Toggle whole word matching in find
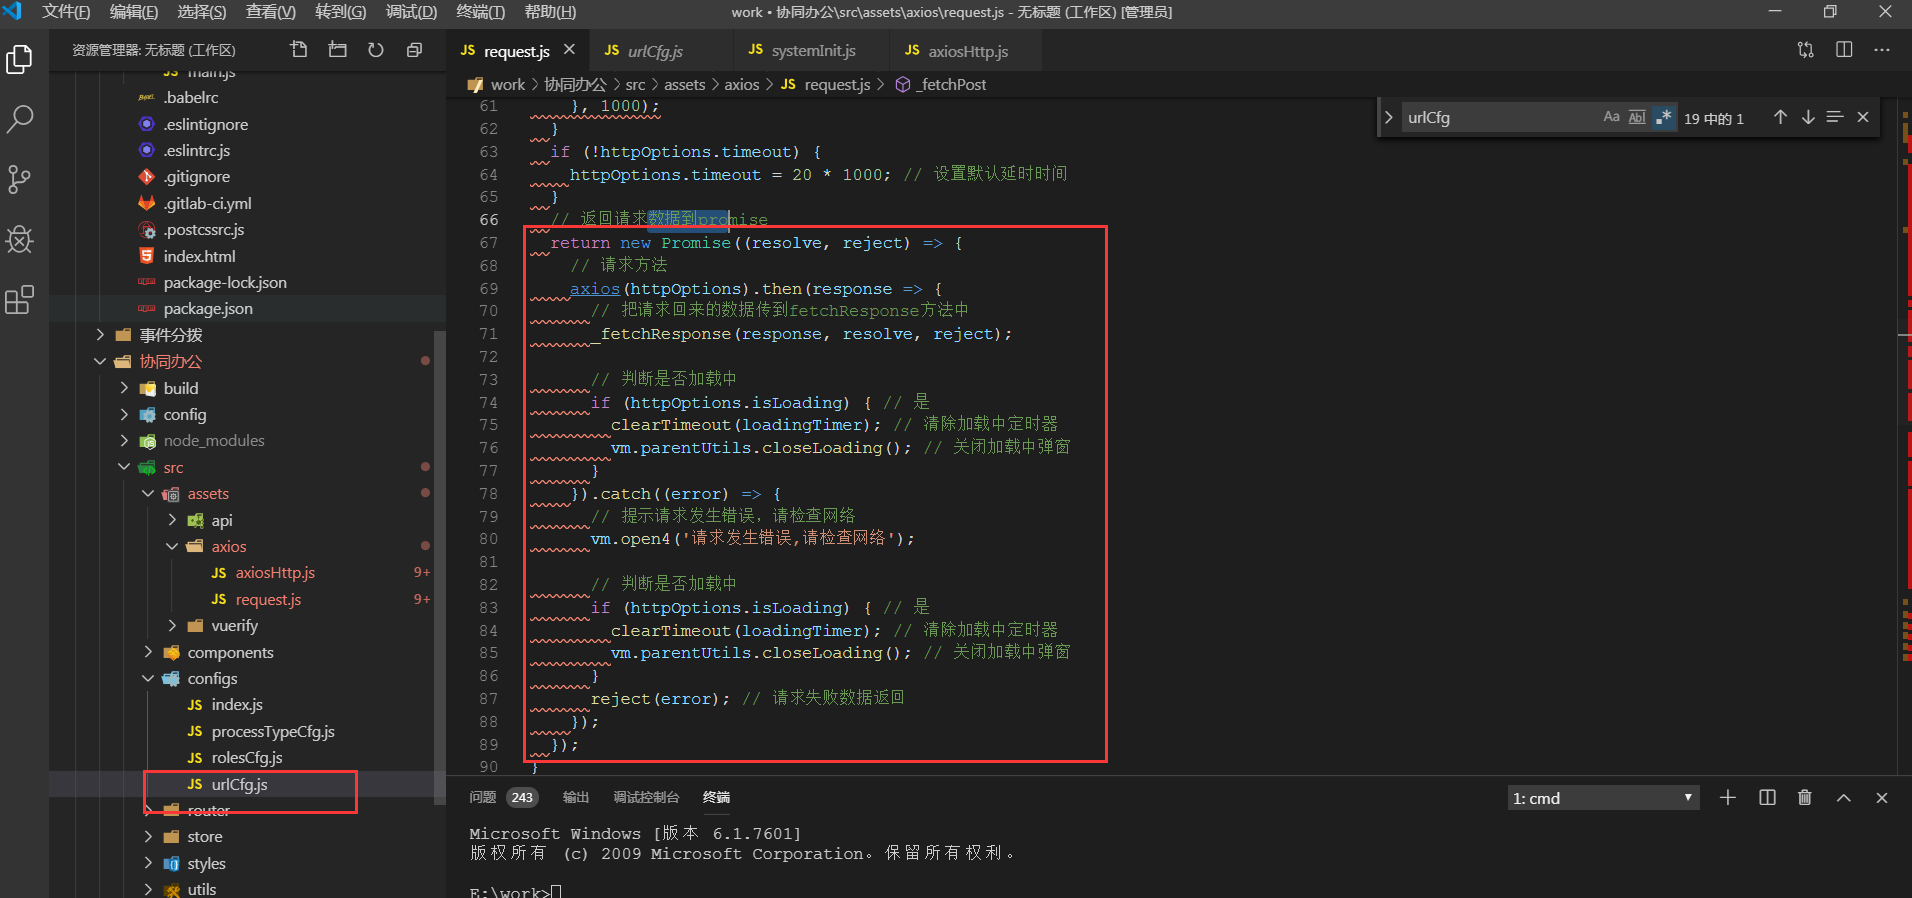The height and width of the screenshot is (898, 1912). [x=1637, y=117]
